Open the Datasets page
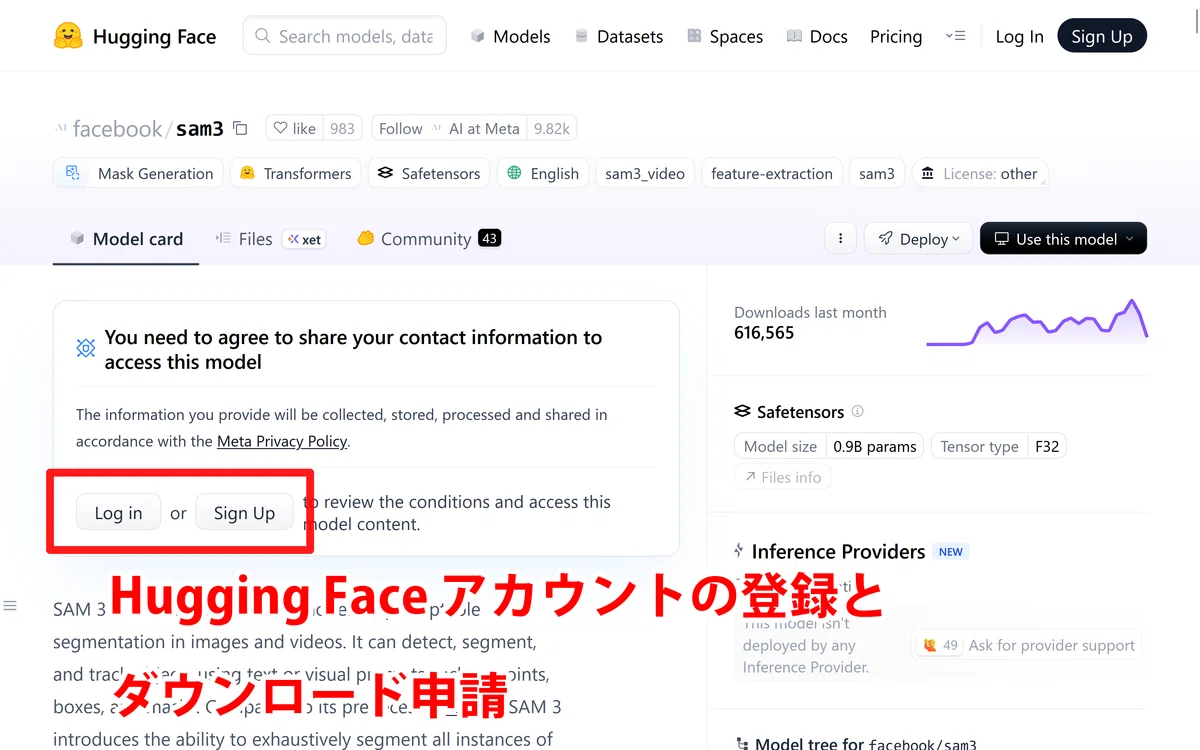This screenshot has width=1200, height=750. pos(619,36)
